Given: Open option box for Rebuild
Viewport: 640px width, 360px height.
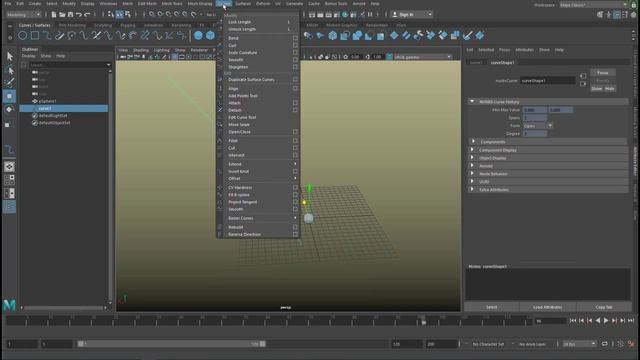Looking at the screenshot, I should tap(295, 227).
